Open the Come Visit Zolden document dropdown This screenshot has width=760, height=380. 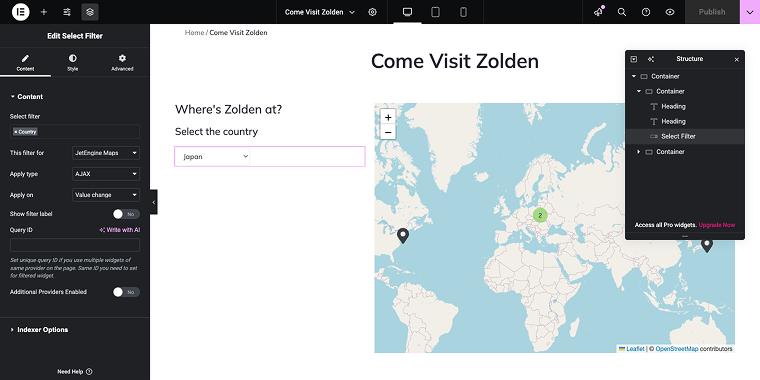[x=319, y=12]
